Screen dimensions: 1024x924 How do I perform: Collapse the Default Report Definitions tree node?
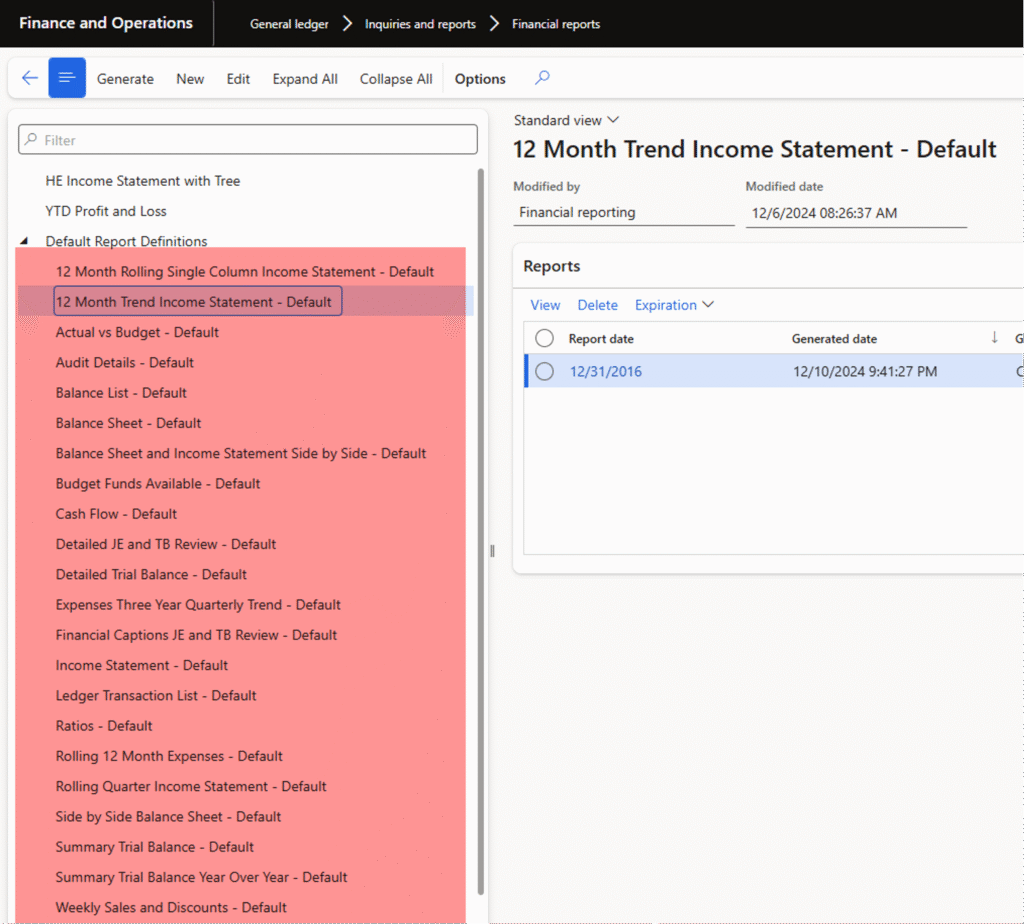[25, 242]
